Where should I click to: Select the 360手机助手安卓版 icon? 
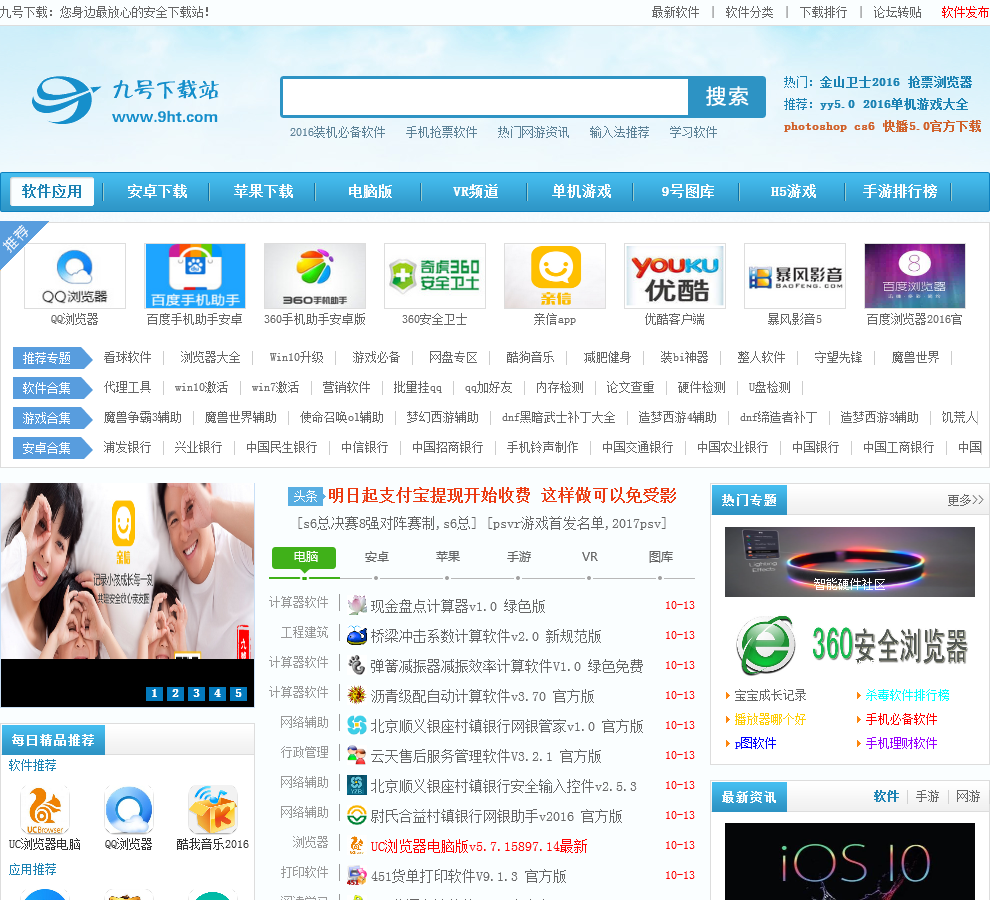click(314, 276)
